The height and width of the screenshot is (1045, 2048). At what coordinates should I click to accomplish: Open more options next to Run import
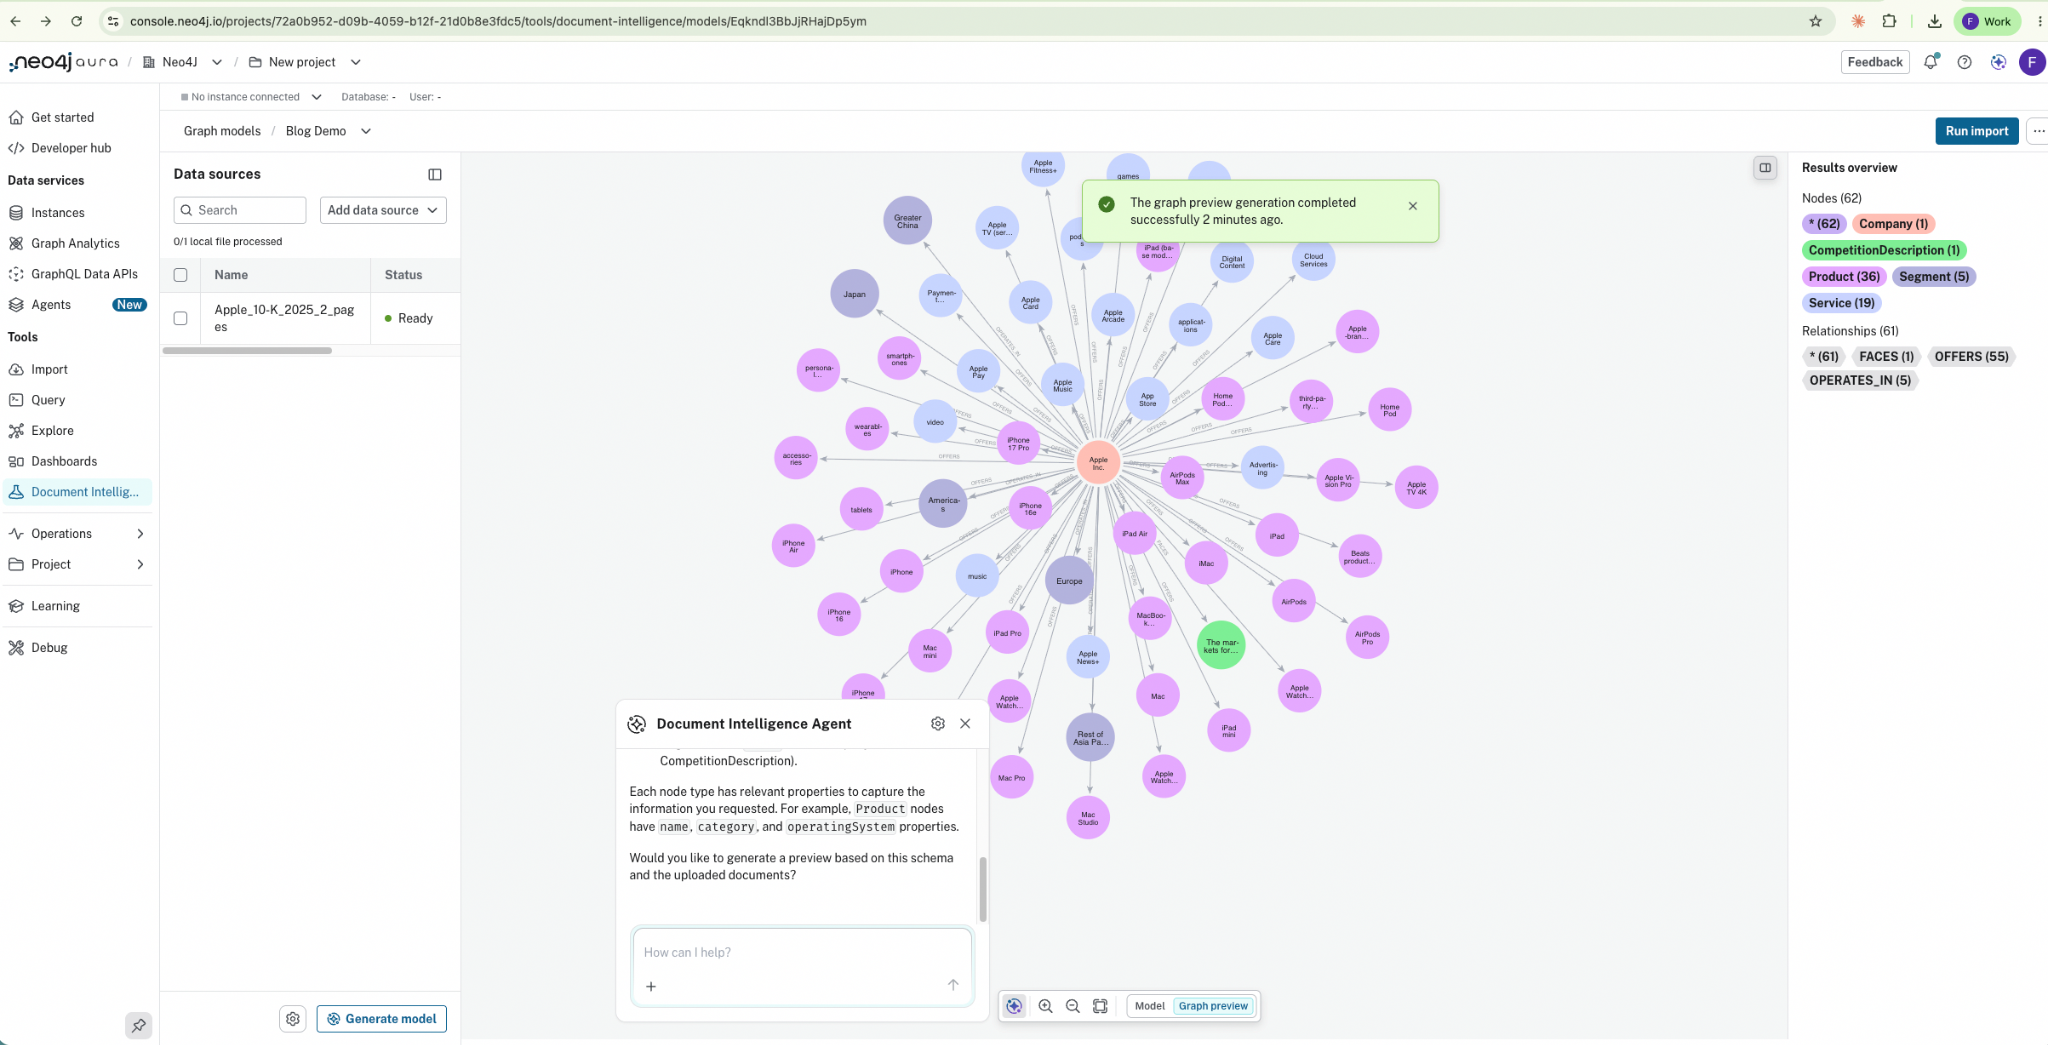point(2038,131)
